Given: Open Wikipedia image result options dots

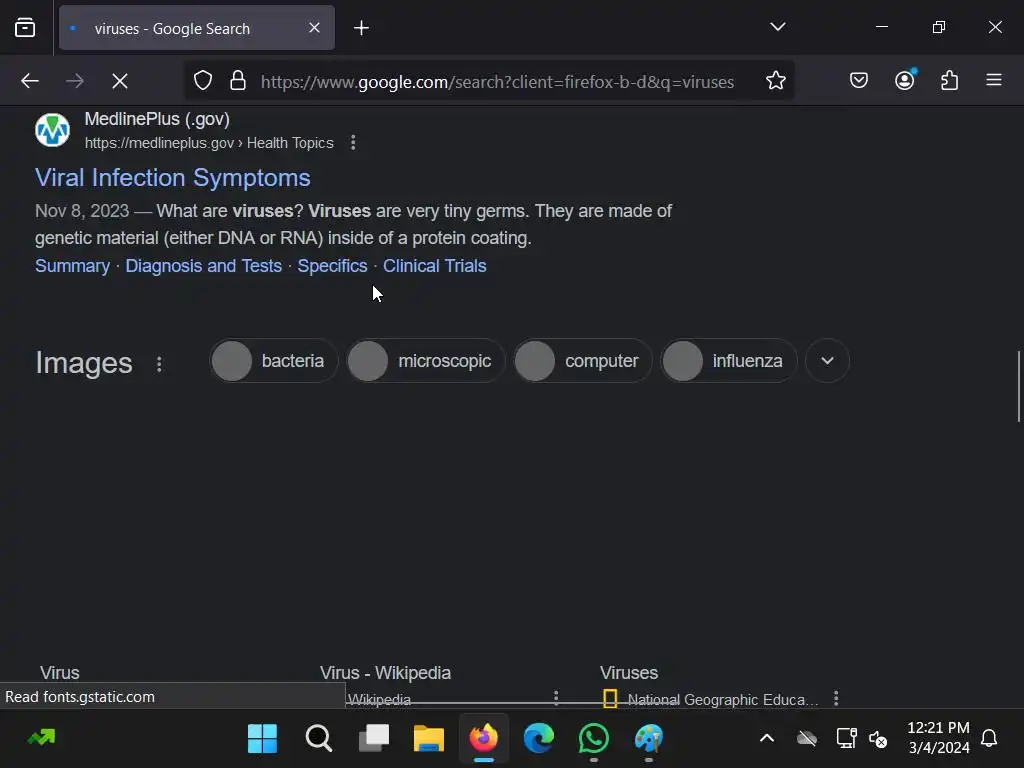Looking at the screenshot, I should coord(556,698).
